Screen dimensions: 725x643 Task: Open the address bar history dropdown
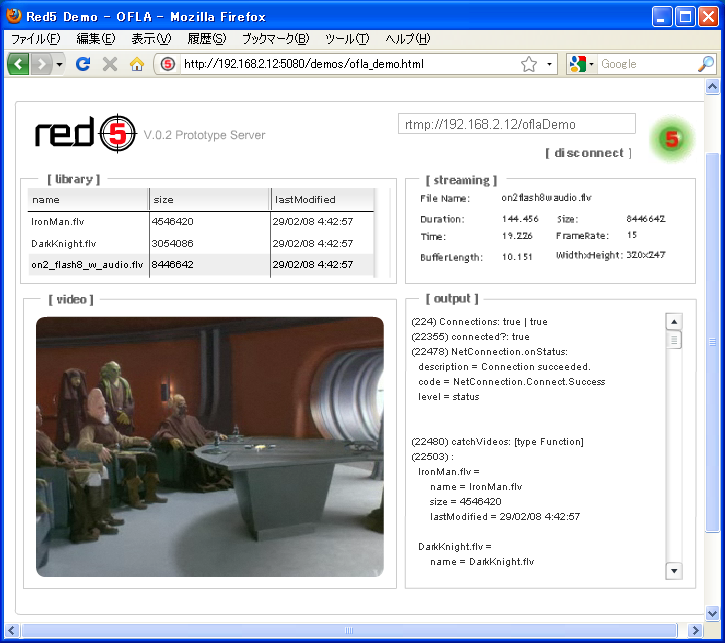click(549, 64)
